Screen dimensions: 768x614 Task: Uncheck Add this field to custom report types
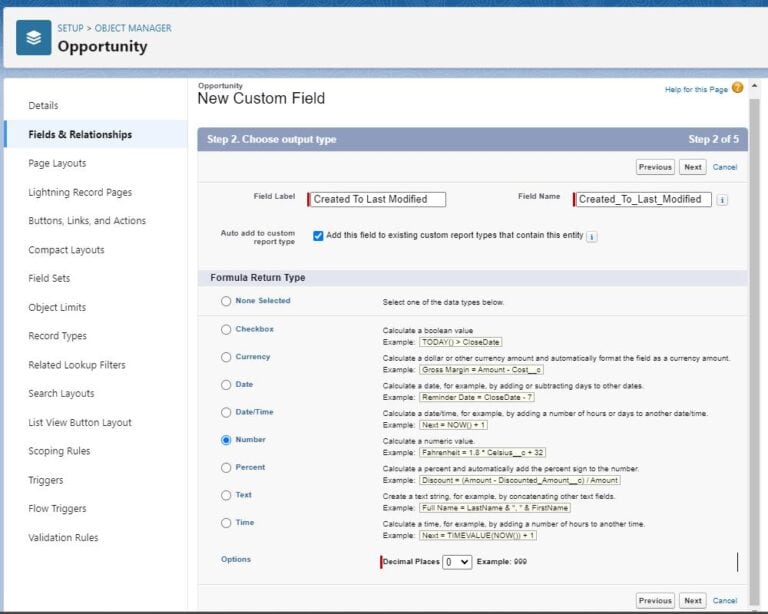[x=318, y=236]
